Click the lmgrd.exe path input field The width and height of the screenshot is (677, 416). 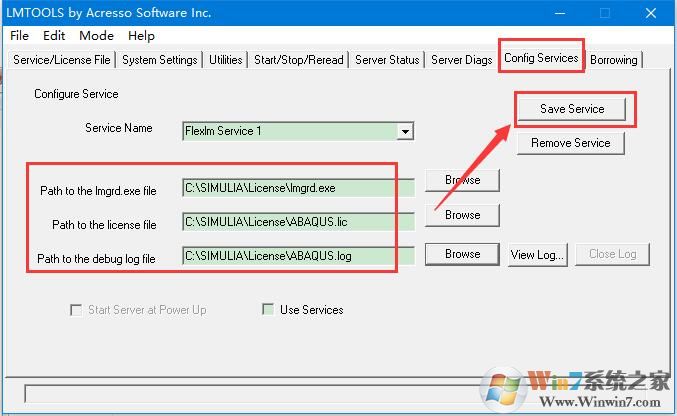click(x=298, y=188)
